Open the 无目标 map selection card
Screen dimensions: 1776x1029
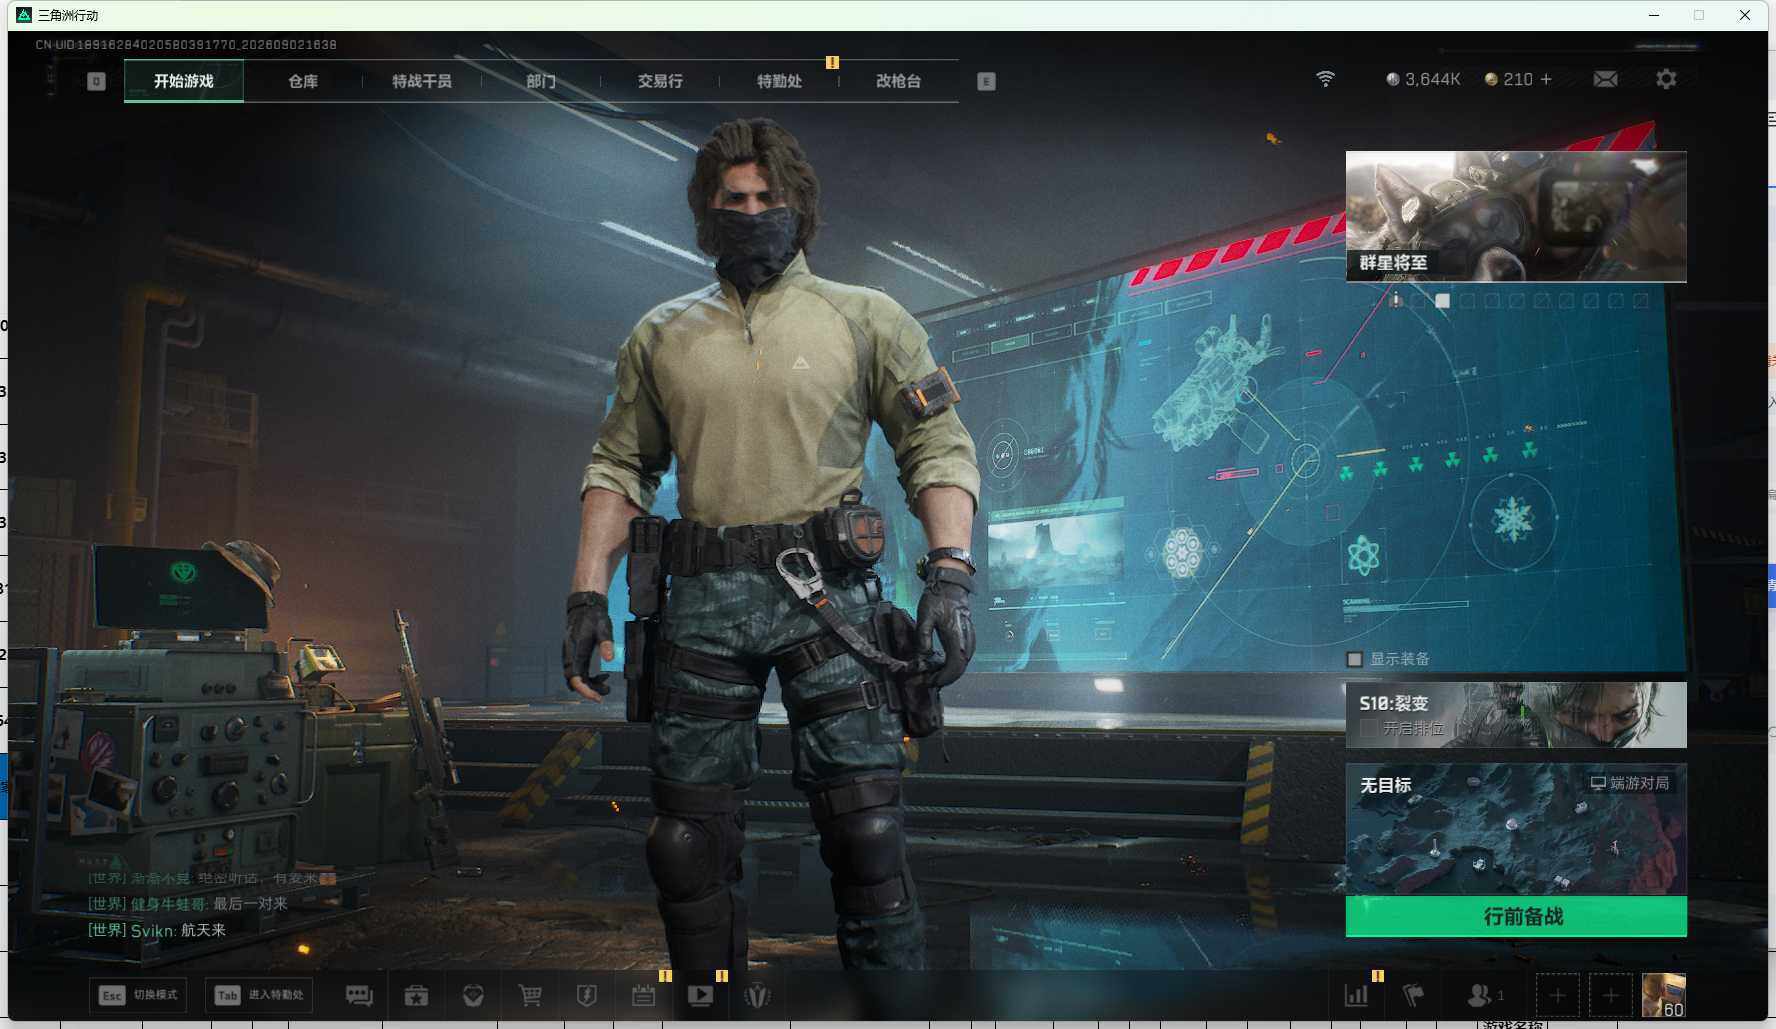(1516, 829)
